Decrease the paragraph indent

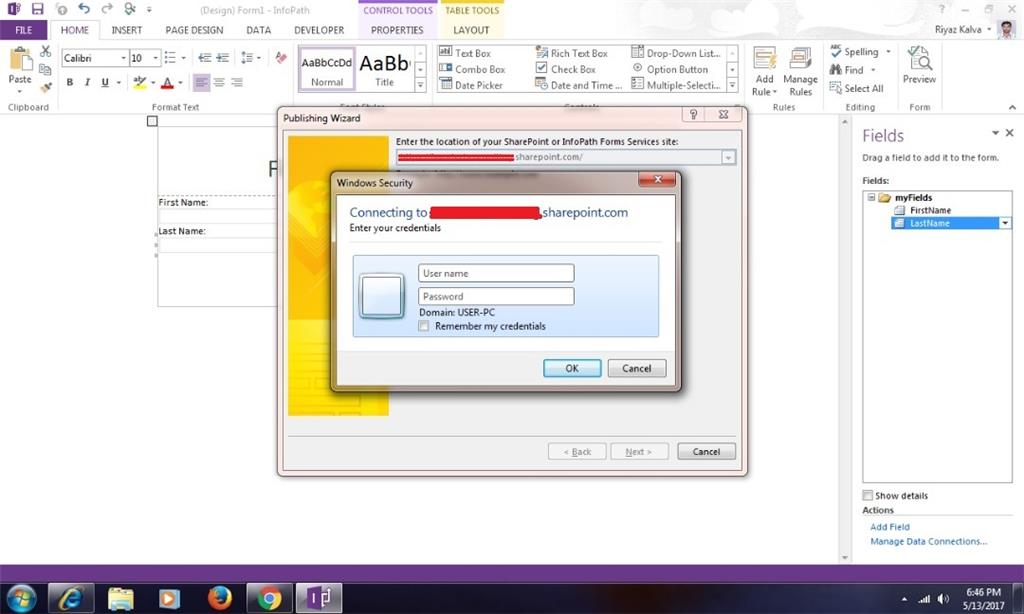coord(204,57)
